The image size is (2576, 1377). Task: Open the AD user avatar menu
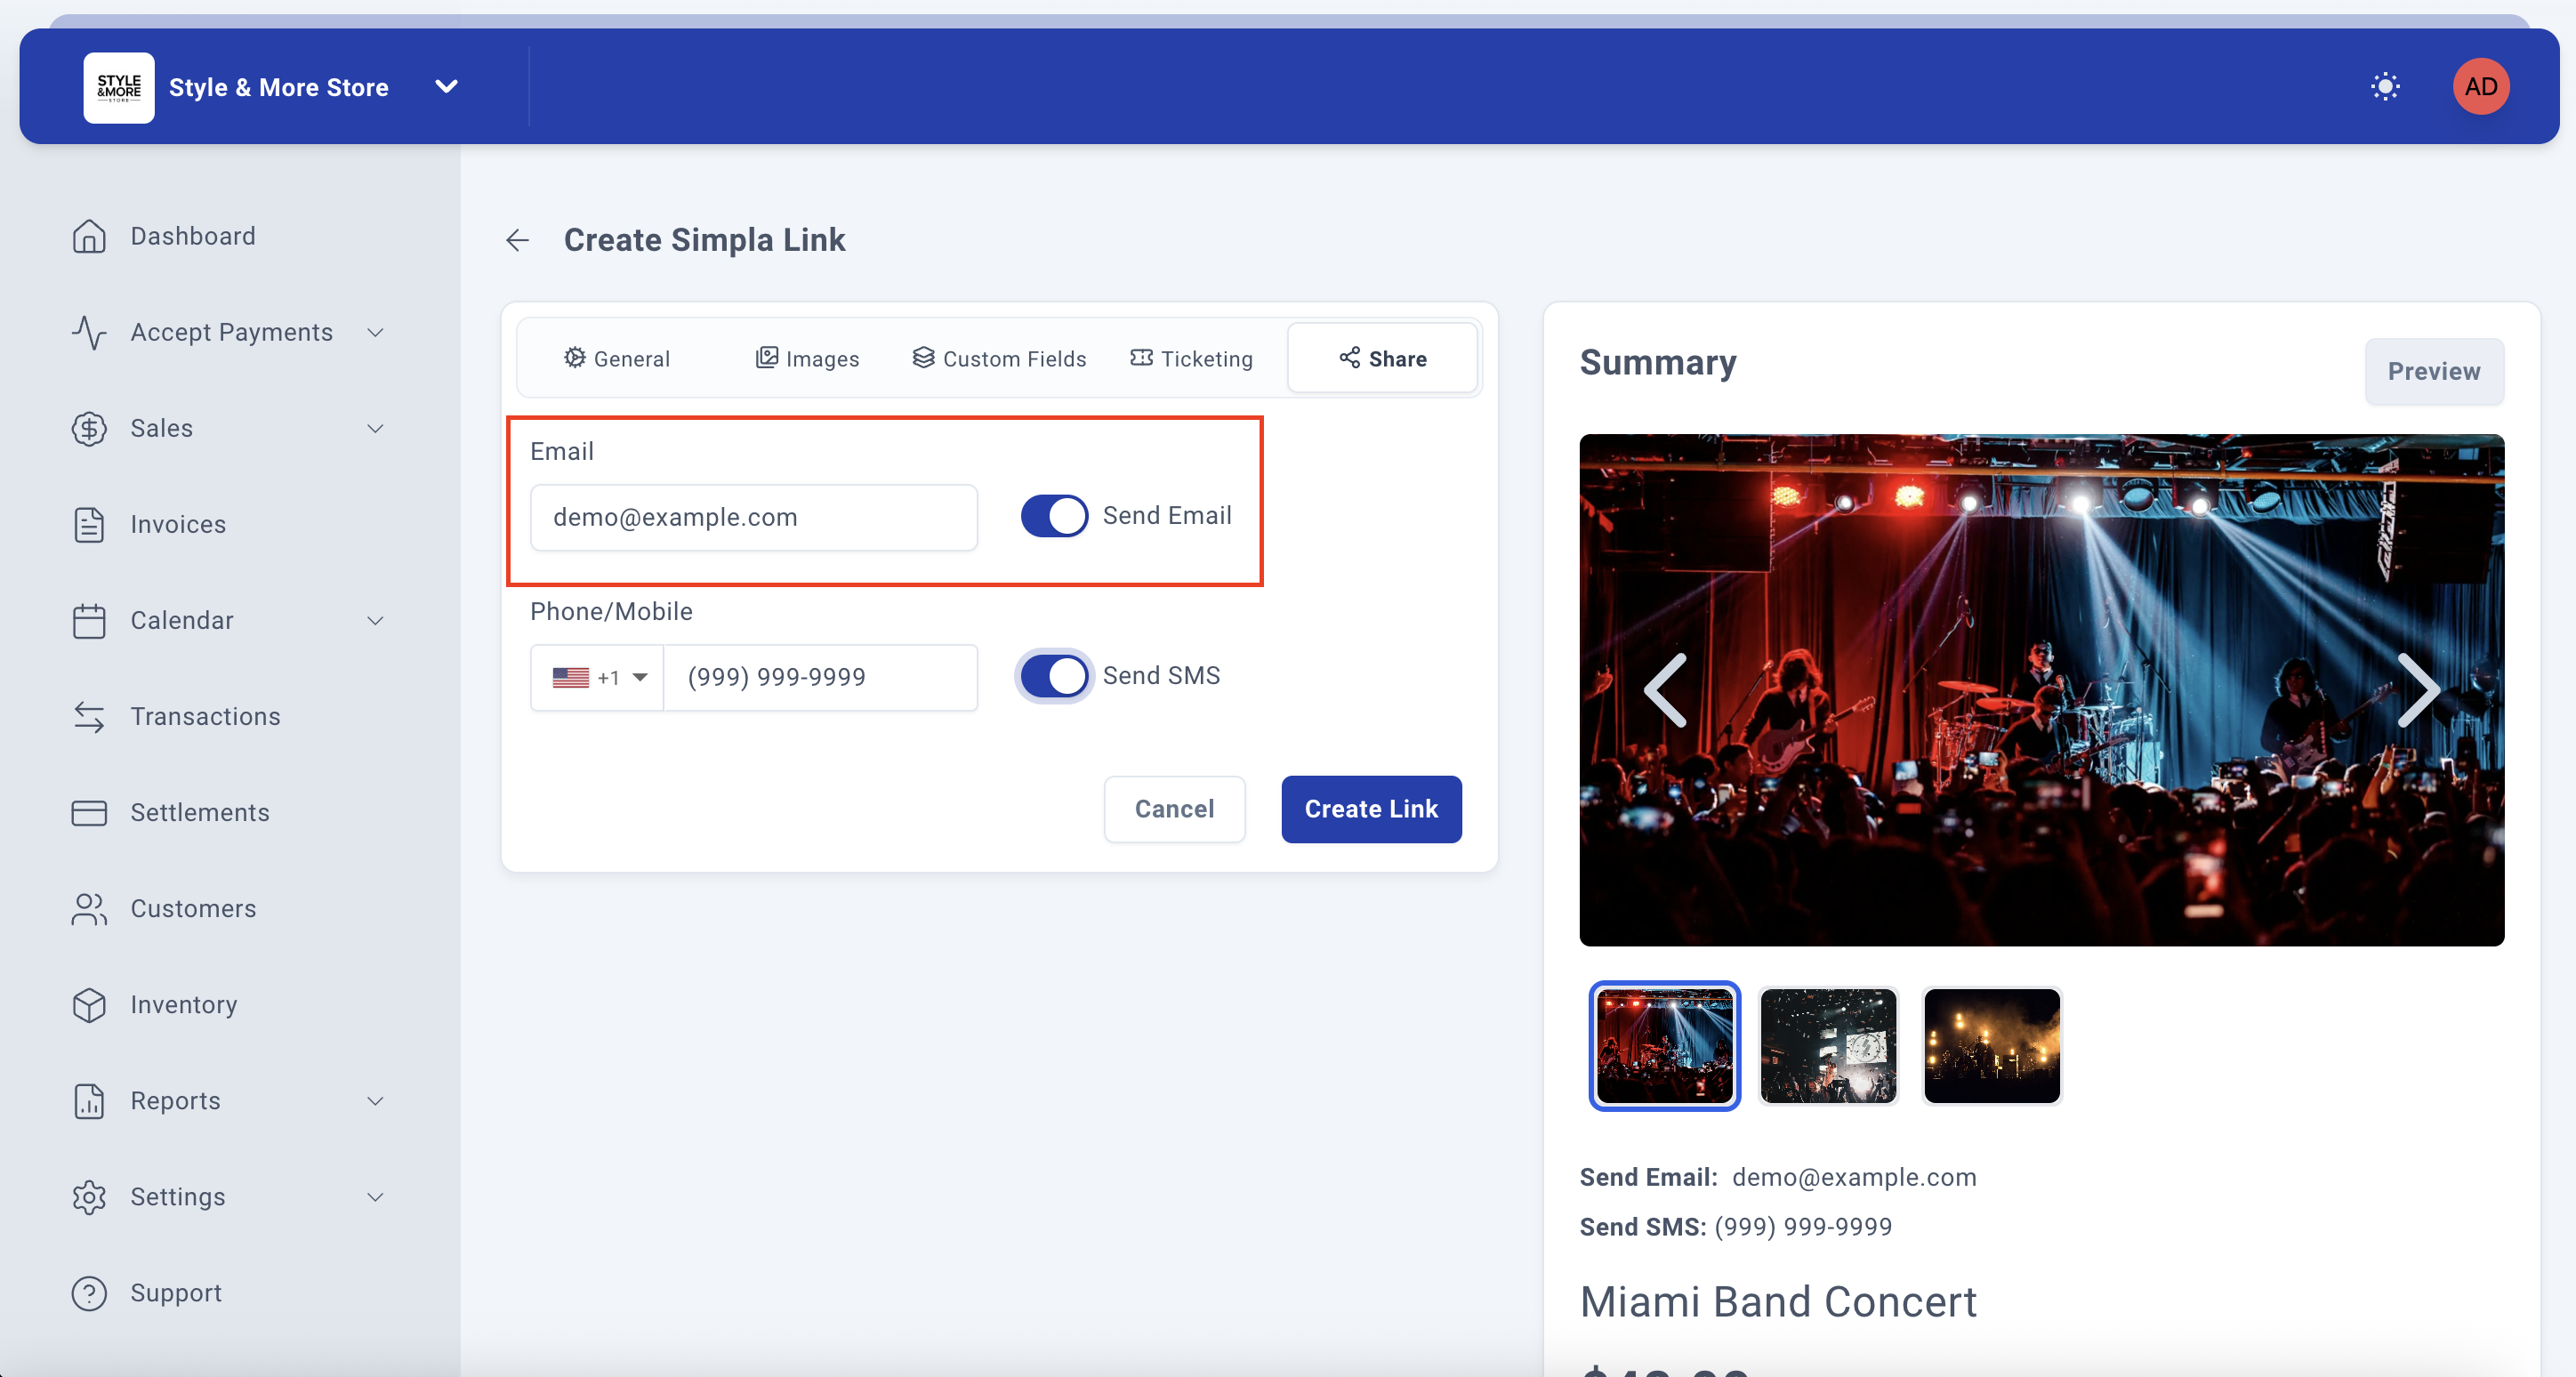point(2480,87)
